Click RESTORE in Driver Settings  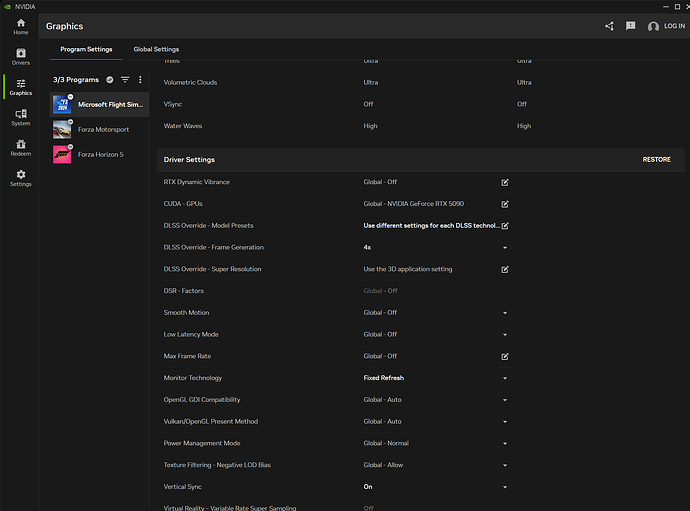(x=657, y=159)
